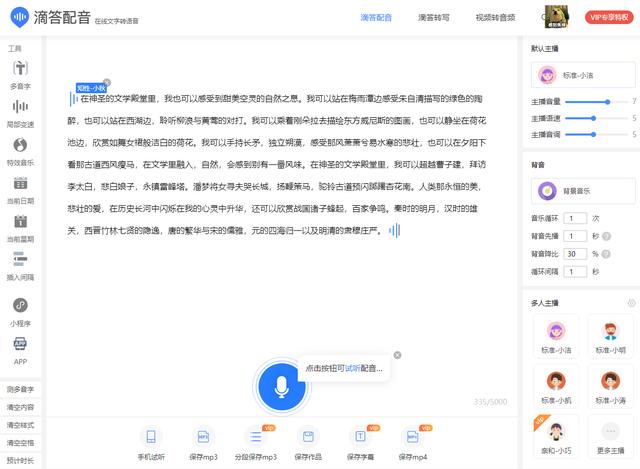Screen dimensions: 640x469
Task: Click the VIP专享特权 button
Action: (x=610, y=17)
